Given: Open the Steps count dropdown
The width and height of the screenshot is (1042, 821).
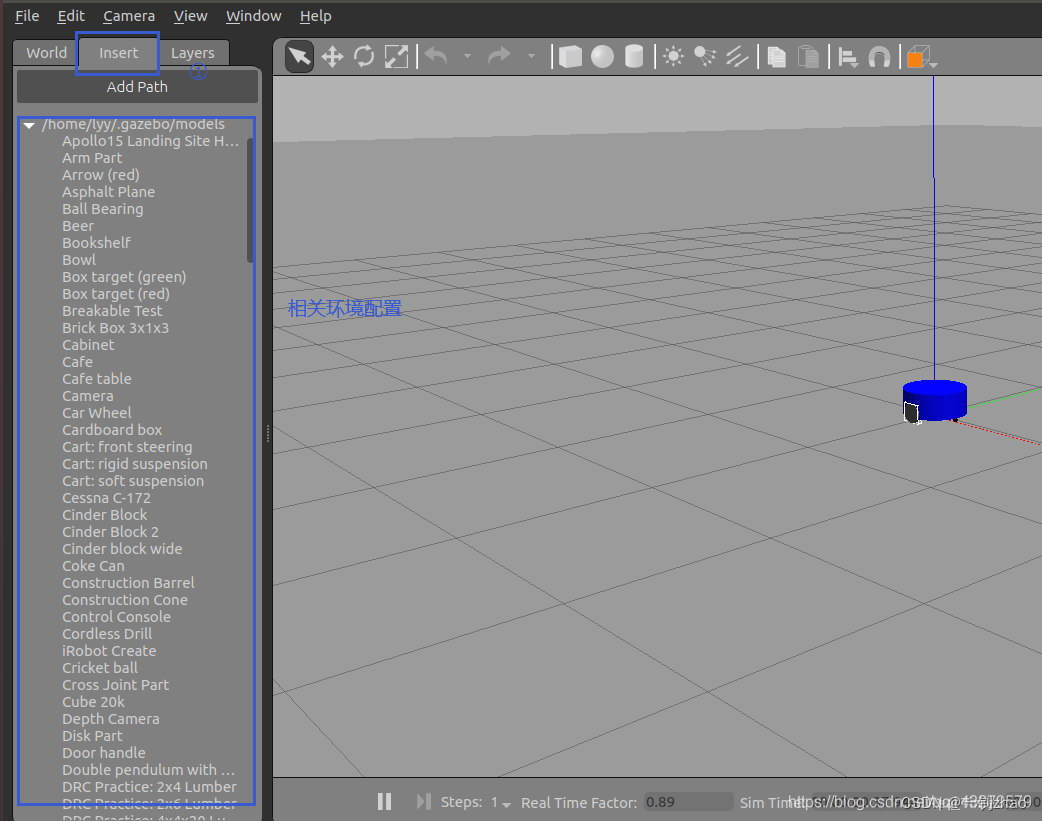Looking at the screenshot, I should (501, 802).
